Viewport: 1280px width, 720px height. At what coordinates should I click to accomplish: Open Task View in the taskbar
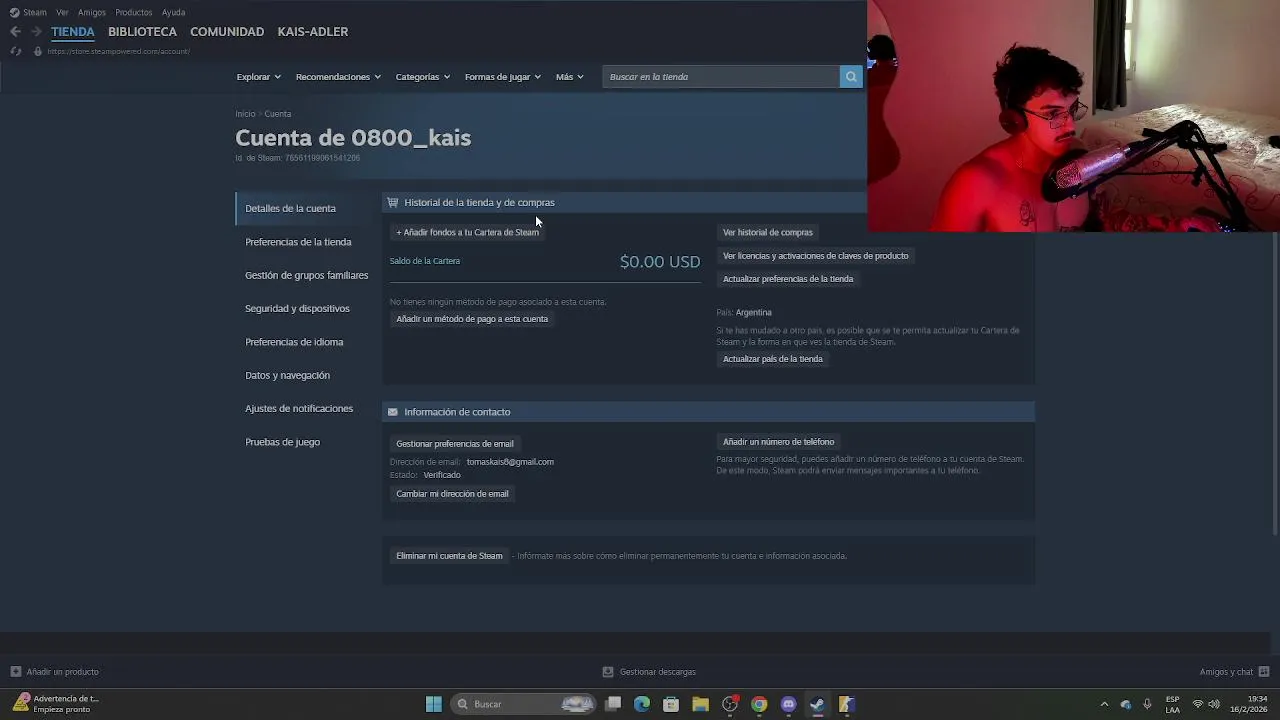click(613, 704)
